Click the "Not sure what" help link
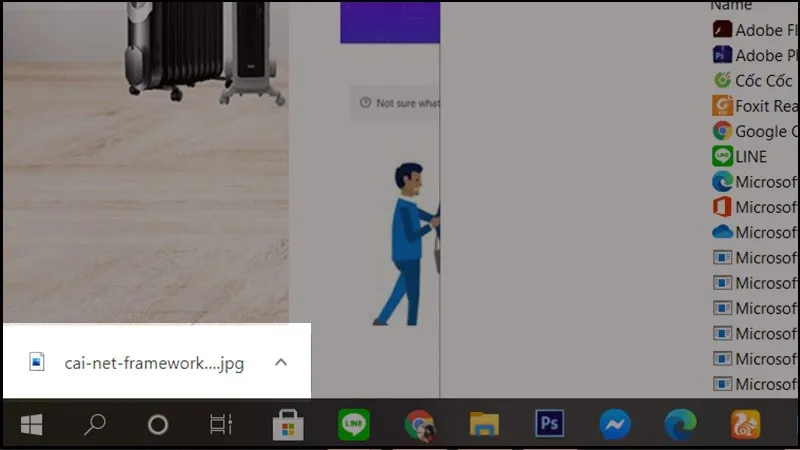800x450 pixels. 400,103
